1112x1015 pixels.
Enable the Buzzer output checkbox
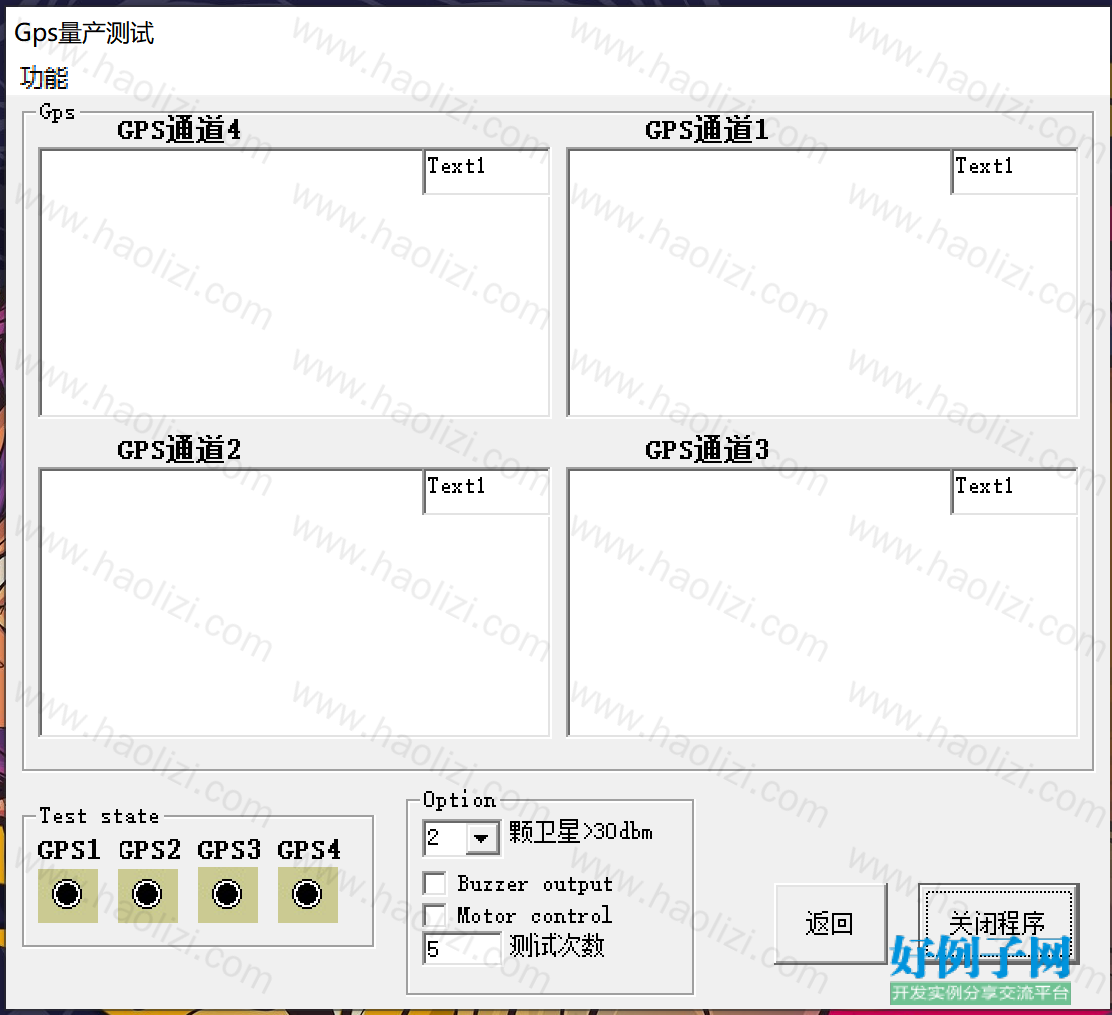click(434, 884)
